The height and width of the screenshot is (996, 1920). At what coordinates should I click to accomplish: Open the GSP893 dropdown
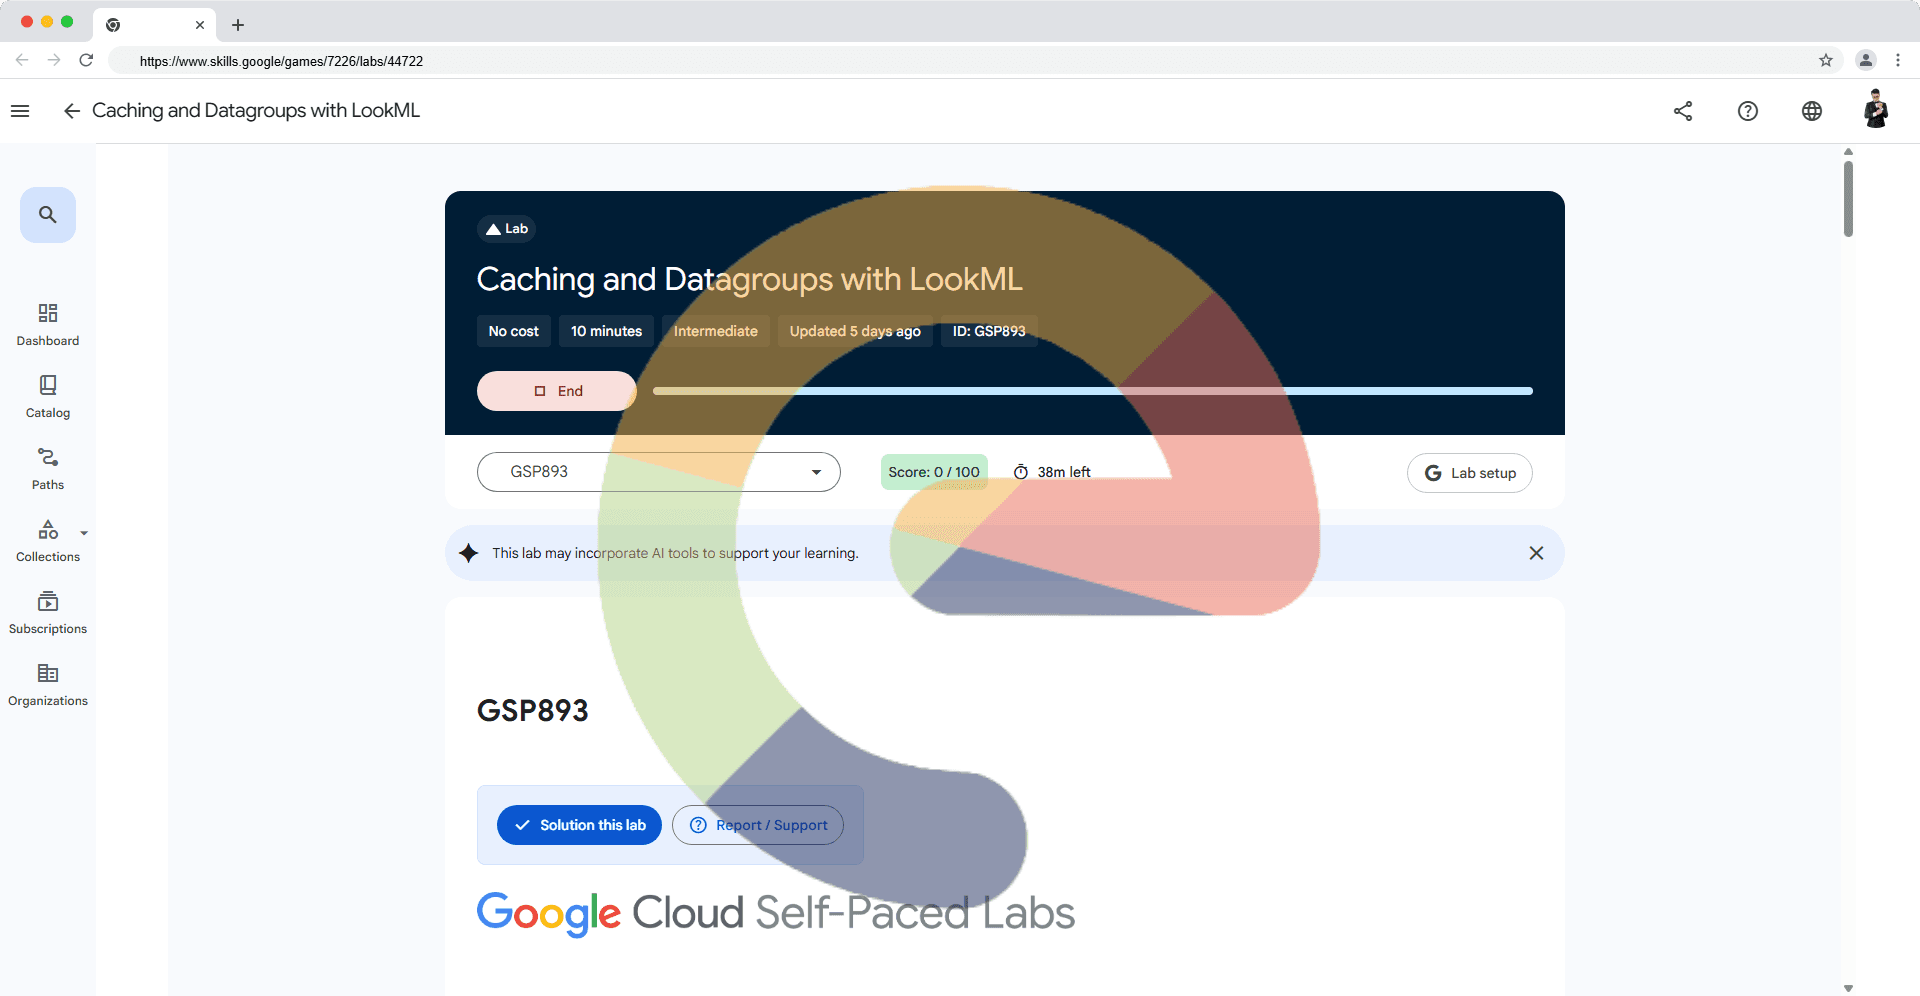659,472
